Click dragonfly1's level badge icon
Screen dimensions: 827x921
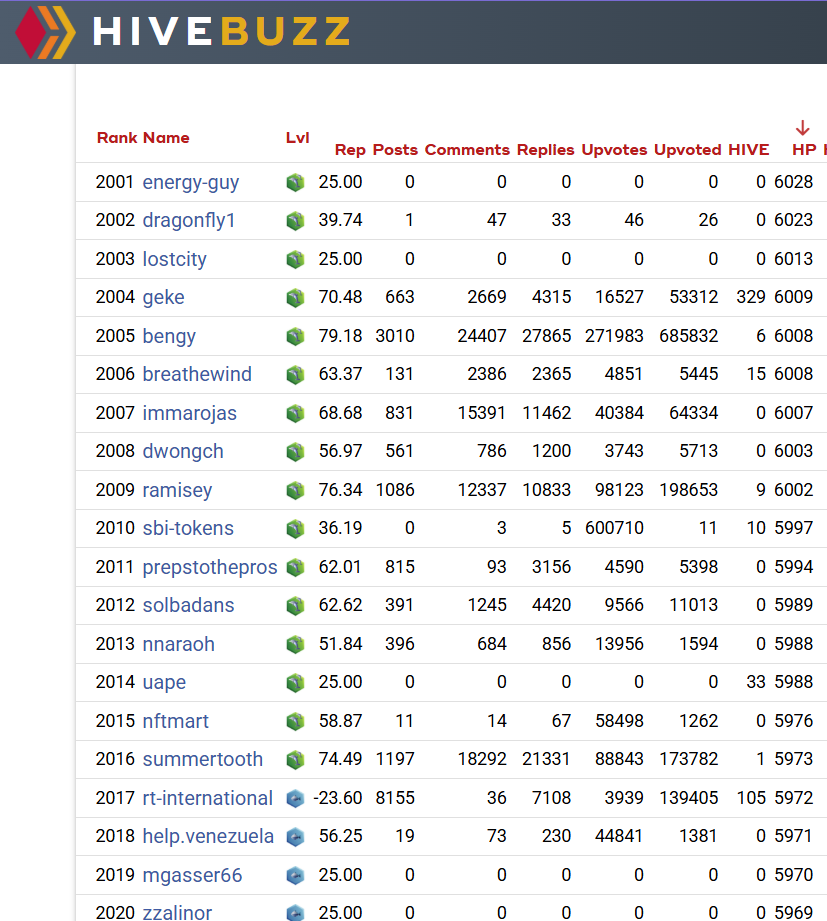click(295, 221)
